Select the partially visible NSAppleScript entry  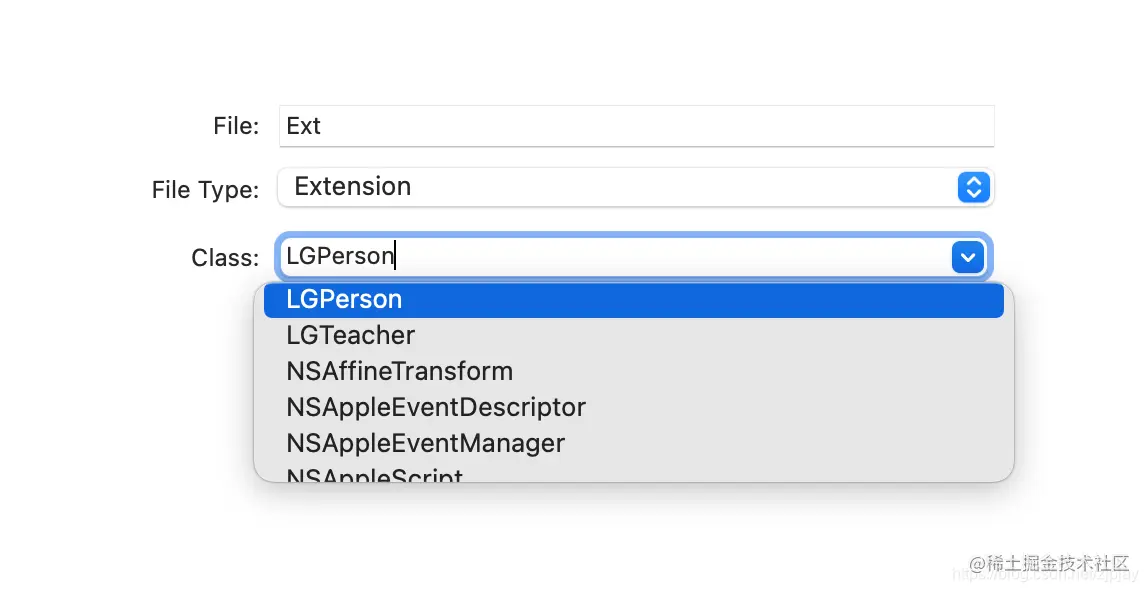[x=374, y=476]
